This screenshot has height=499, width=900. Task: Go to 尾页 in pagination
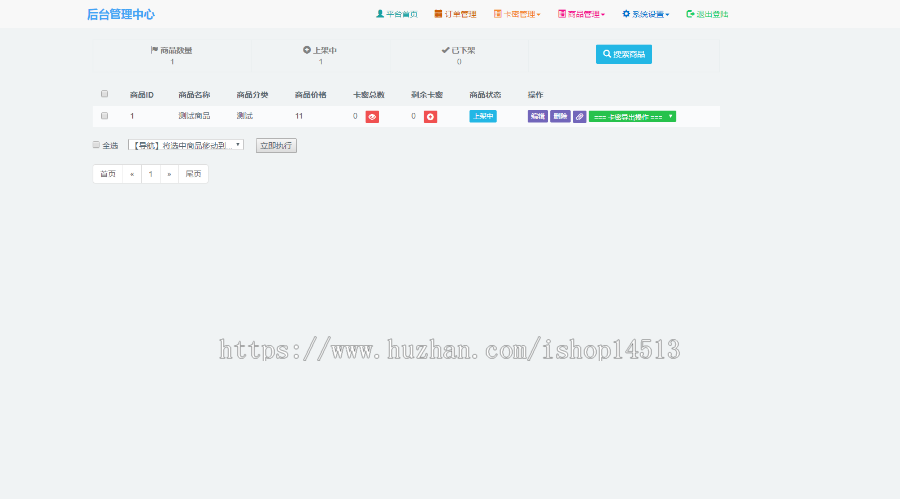[193, 174]
